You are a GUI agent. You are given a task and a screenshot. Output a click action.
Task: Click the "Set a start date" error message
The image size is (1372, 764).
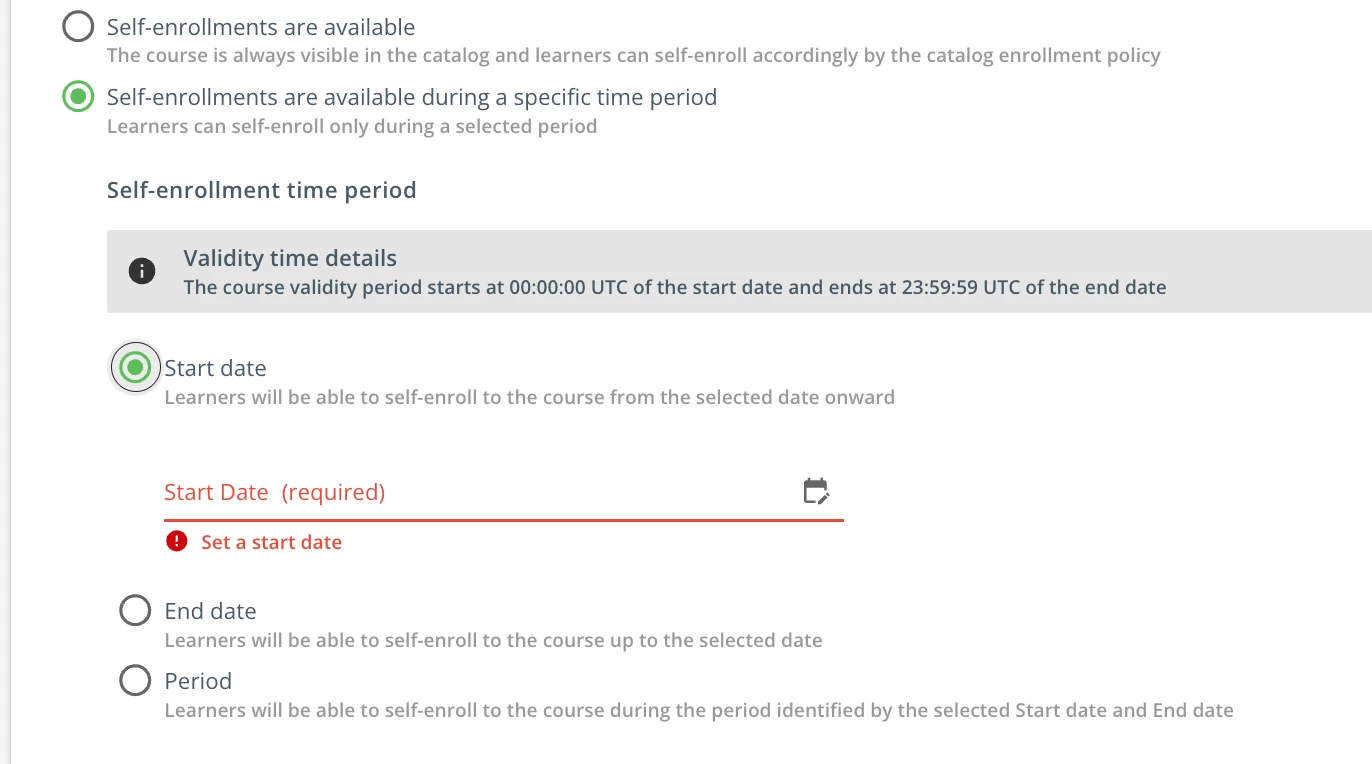[x=271, y=542]
